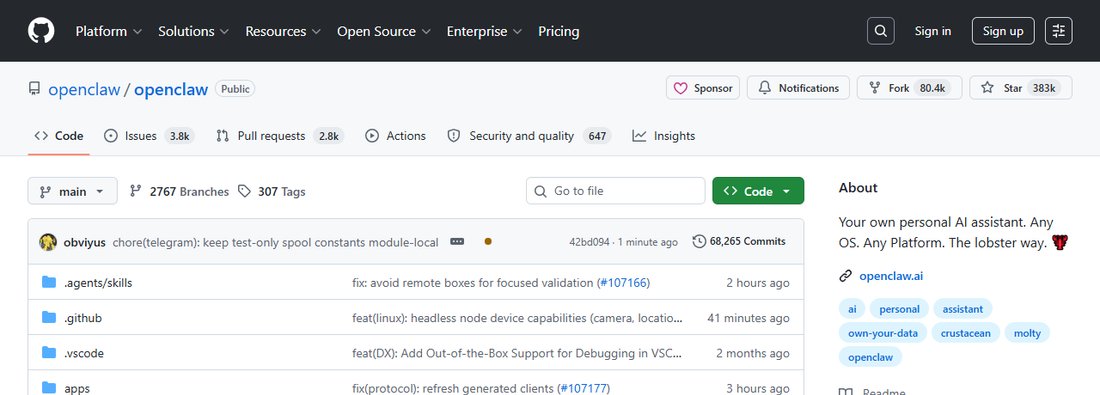Viewport: 1100px width, 395px height.
Task: Open the openclaw owner link
Action: pyautogui.click(x=84, y=89)
